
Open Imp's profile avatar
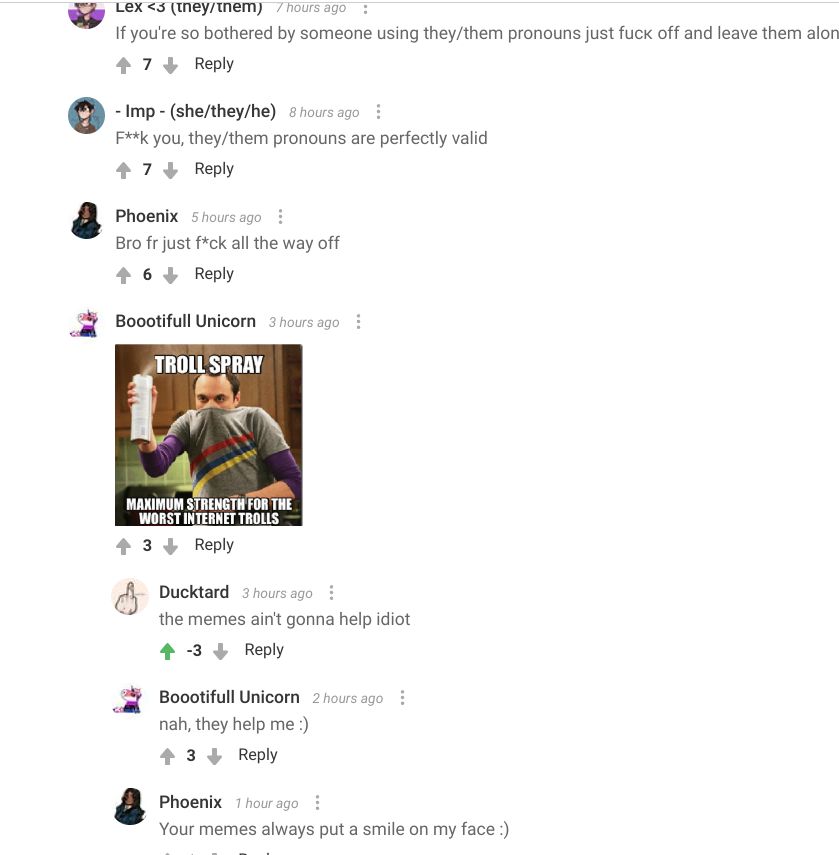tap(86, 115)
